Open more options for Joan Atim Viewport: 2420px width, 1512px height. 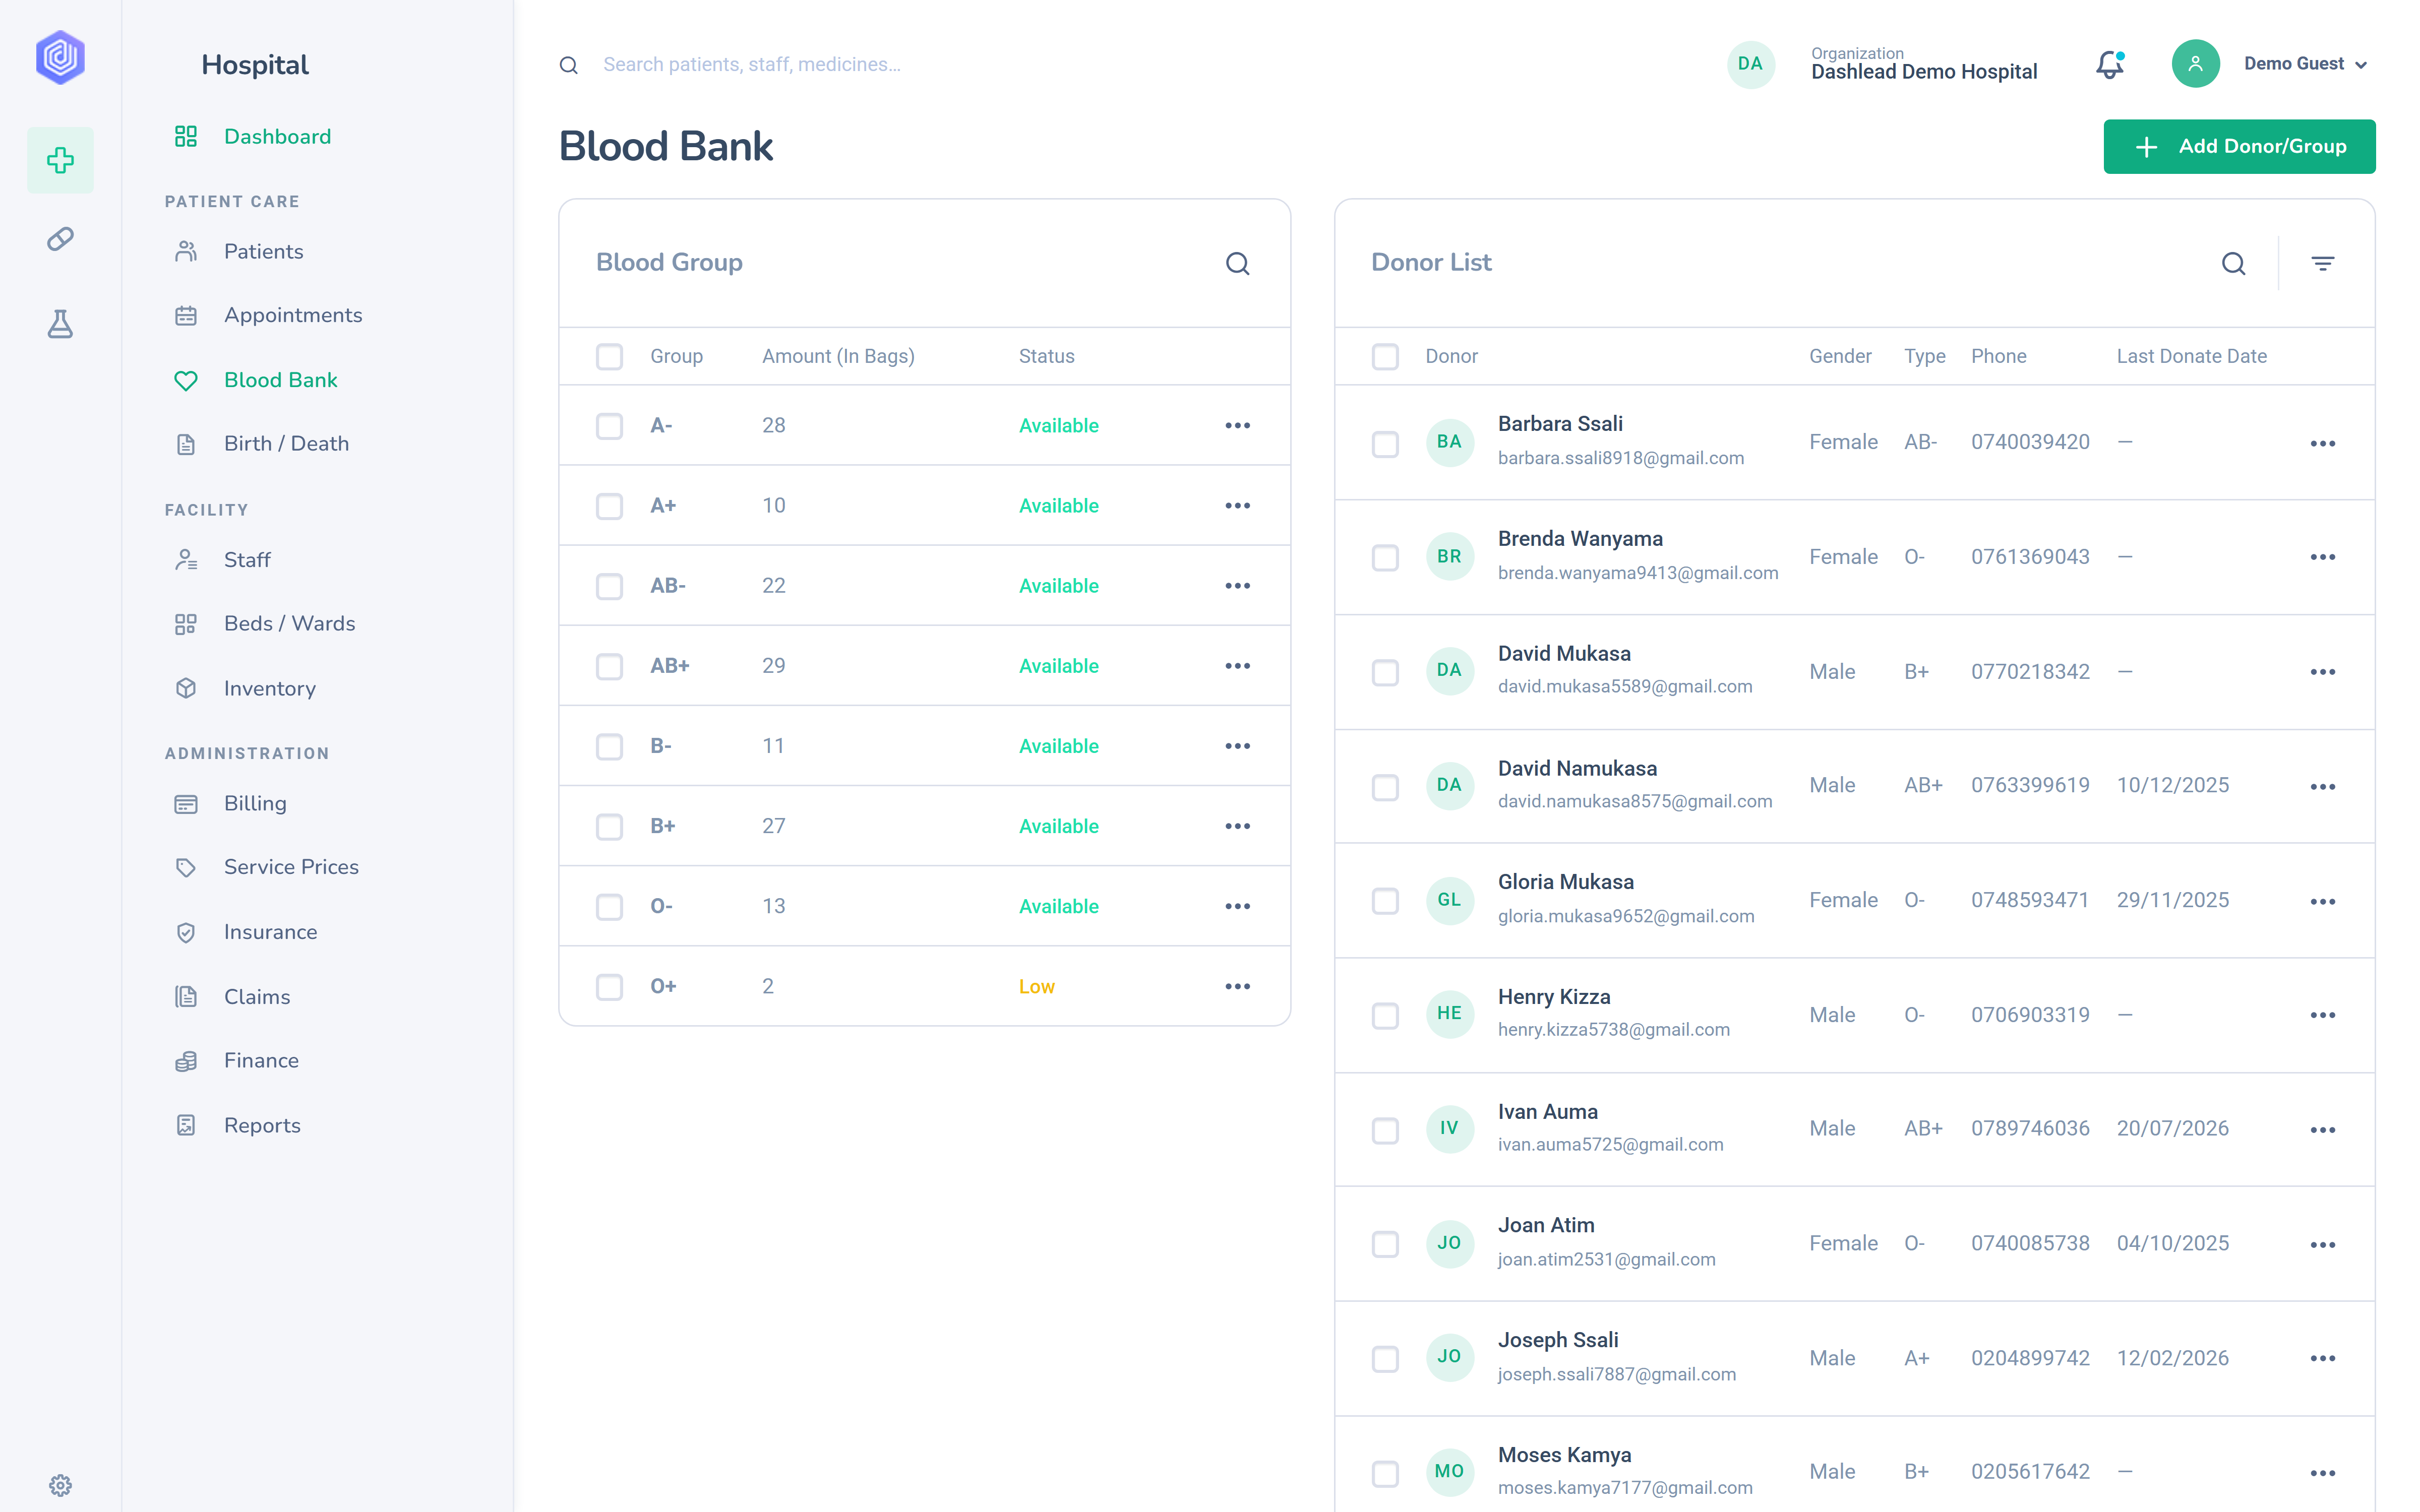[2322, 1244]
